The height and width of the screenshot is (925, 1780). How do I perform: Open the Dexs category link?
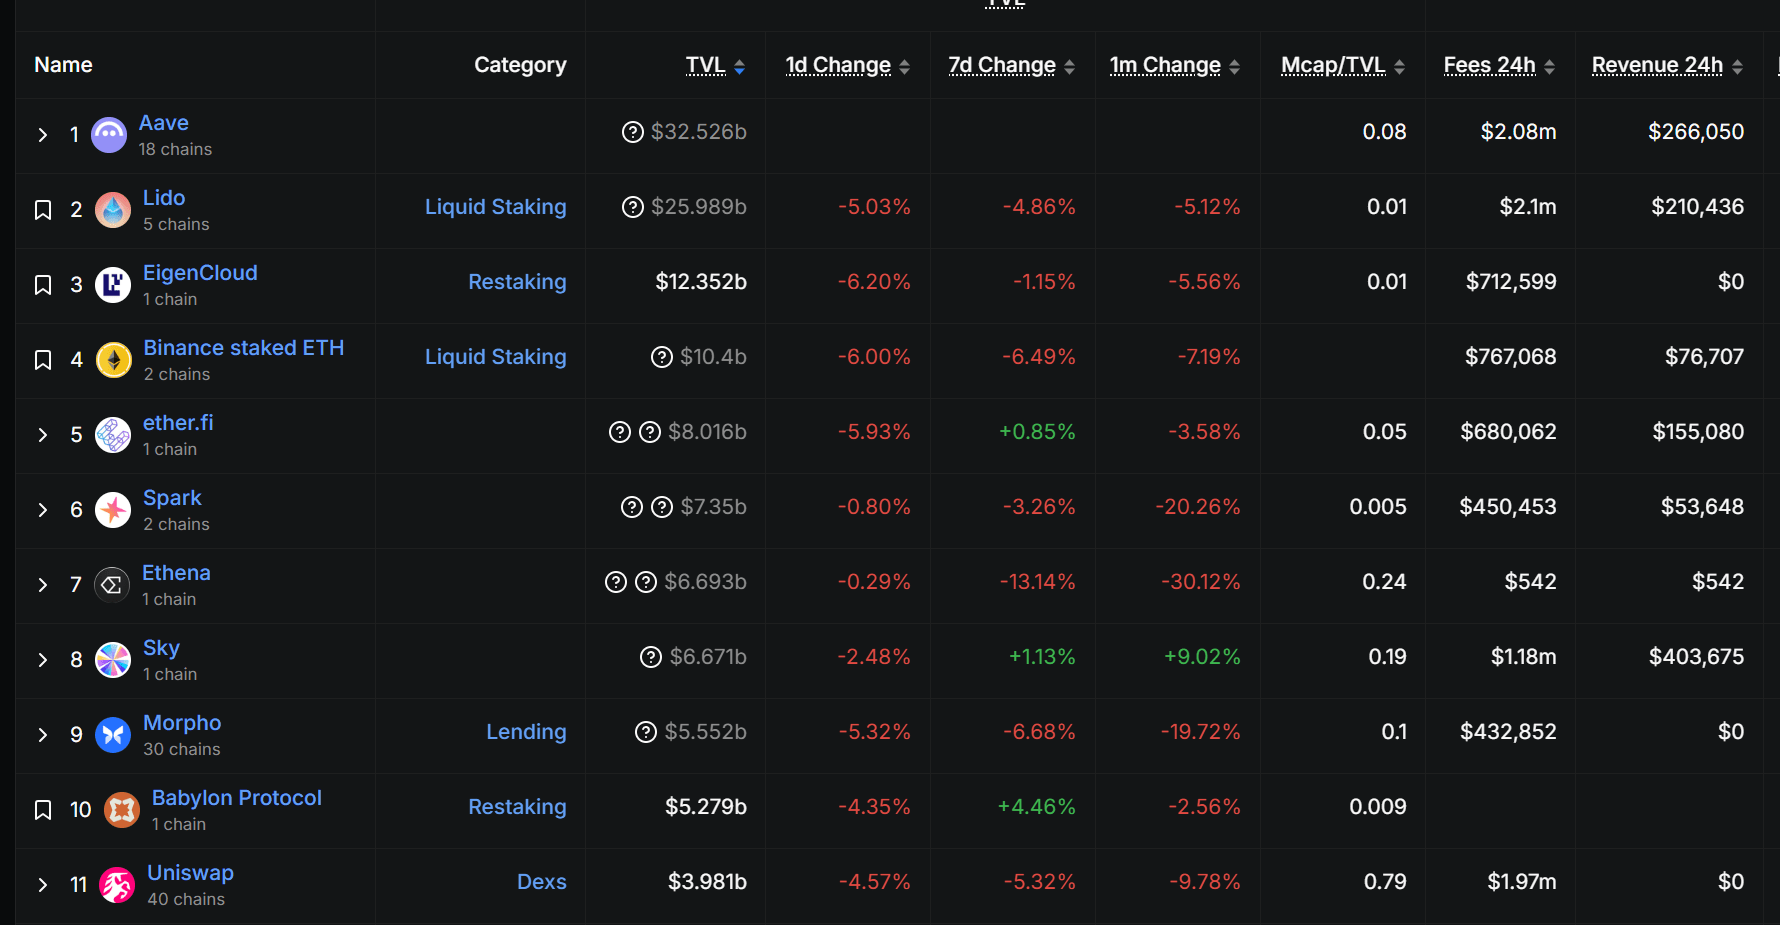[541, 882]
